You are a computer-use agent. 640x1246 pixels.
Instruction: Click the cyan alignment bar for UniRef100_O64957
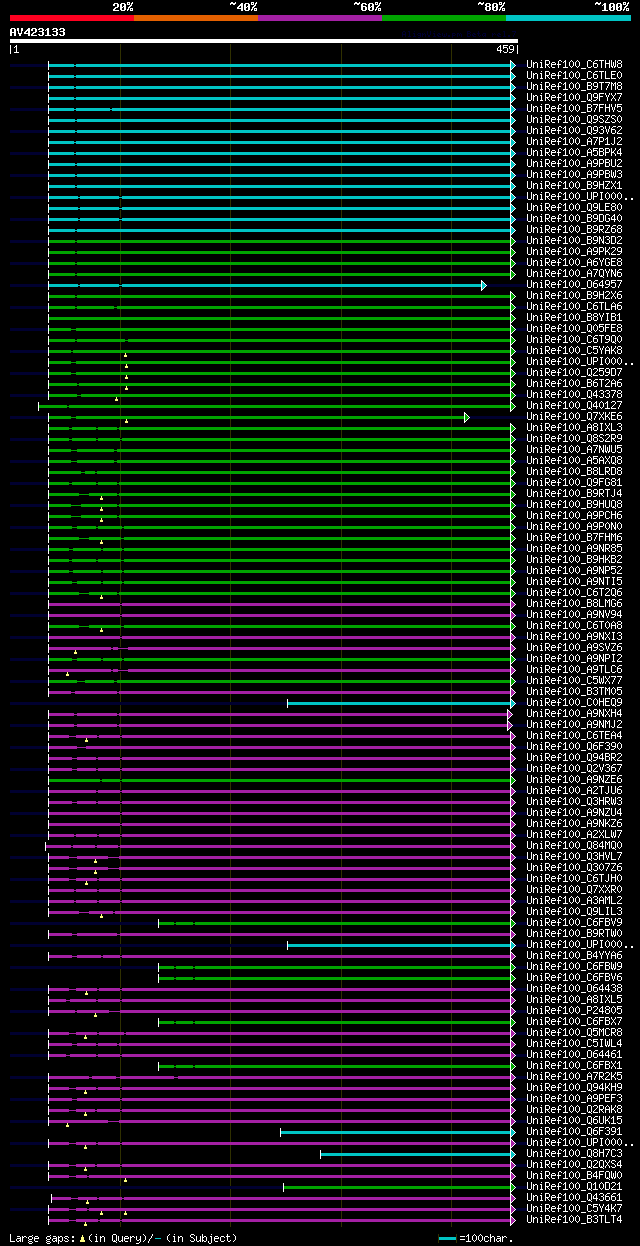pos(267,285)
